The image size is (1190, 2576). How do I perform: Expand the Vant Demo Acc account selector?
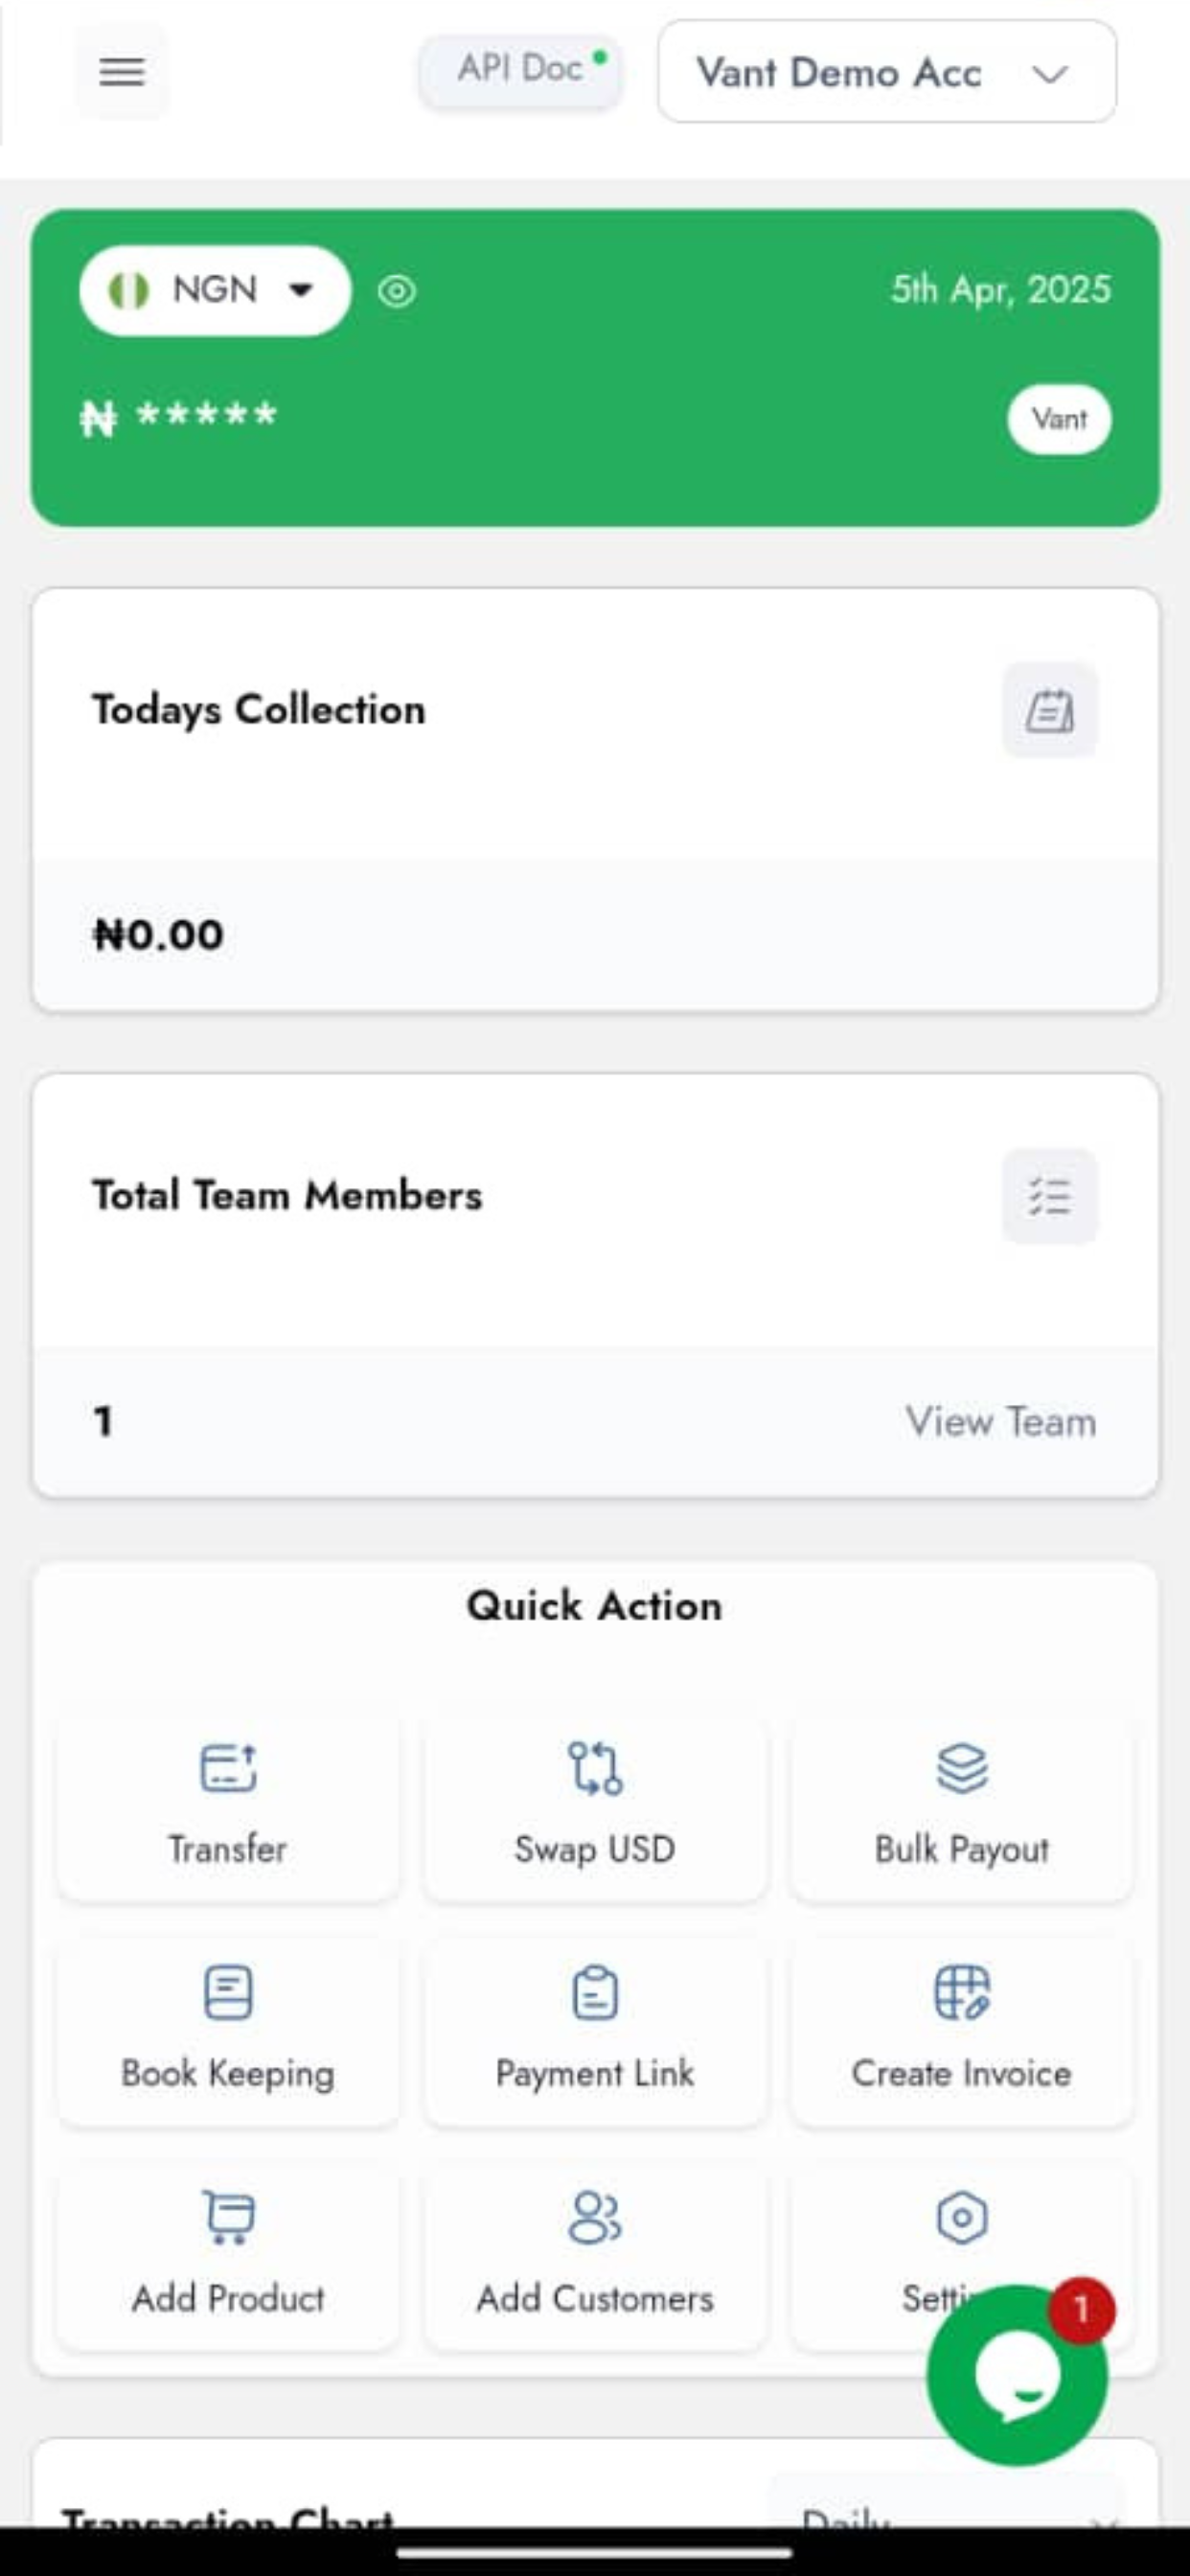pos(887,72)
